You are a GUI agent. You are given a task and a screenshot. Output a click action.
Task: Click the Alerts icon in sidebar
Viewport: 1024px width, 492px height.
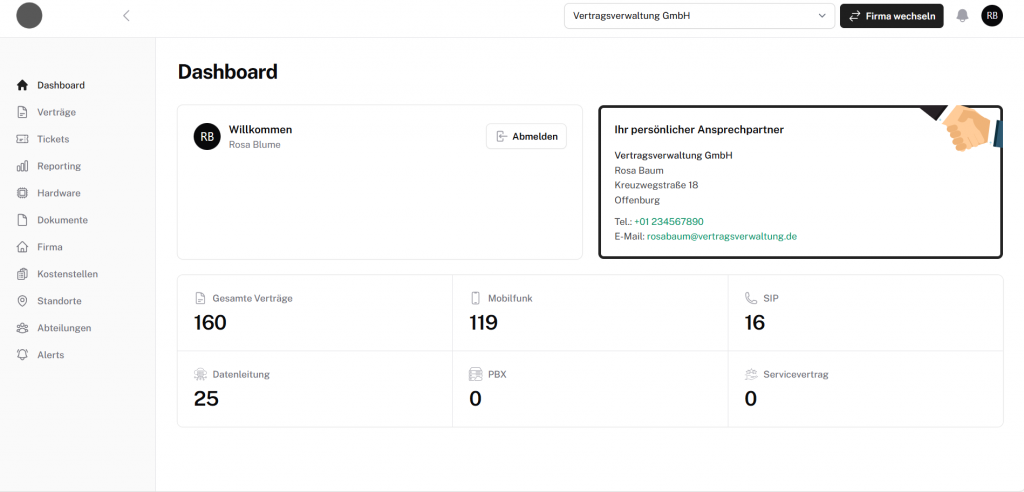point(23,355)
